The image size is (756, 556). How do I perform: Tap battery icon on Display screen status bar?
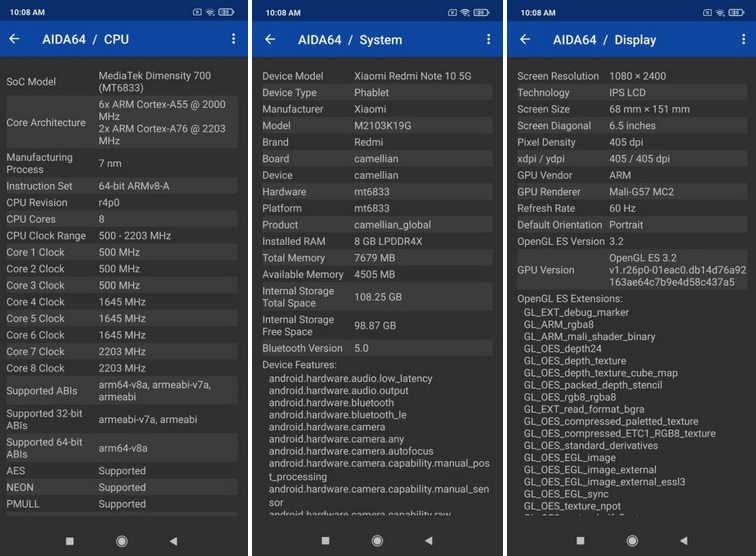coord(736,13)
